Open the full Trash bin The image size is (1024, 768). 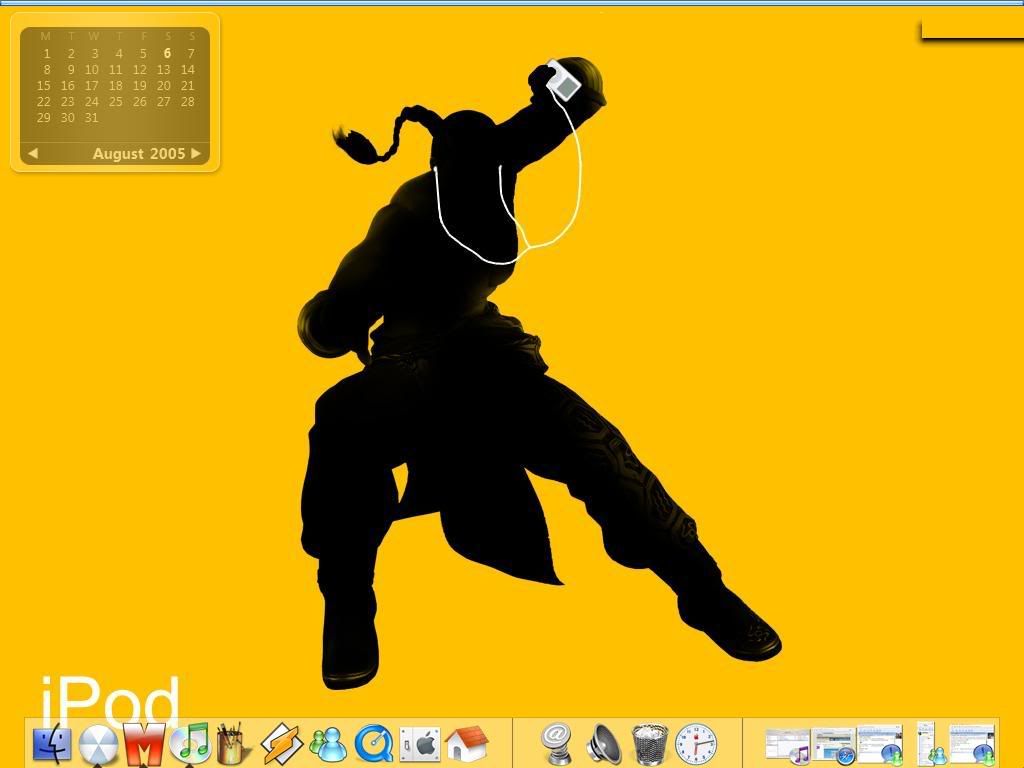tap(650, 744)
